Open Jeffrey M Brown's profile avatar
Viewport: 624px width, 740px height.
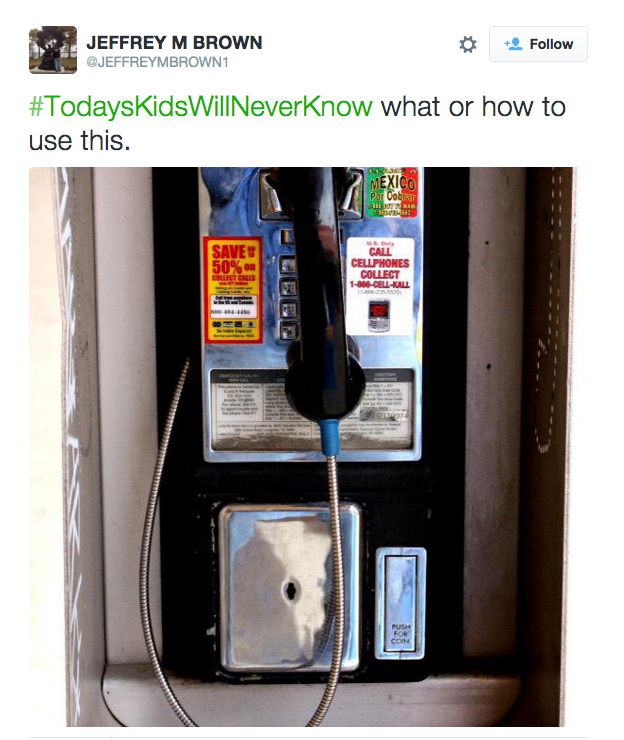click(x=53, y=50)
